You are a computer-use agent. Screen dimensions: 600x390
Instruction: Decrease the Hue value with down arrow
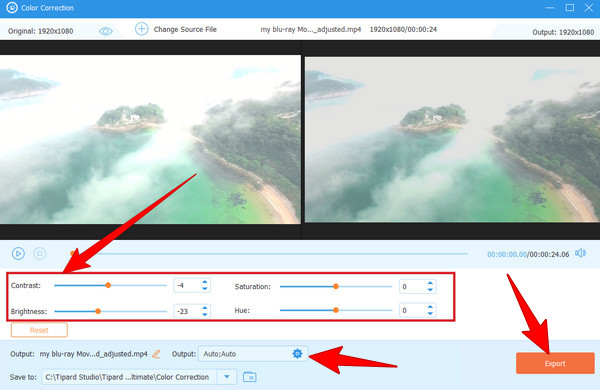coord(430,313)
